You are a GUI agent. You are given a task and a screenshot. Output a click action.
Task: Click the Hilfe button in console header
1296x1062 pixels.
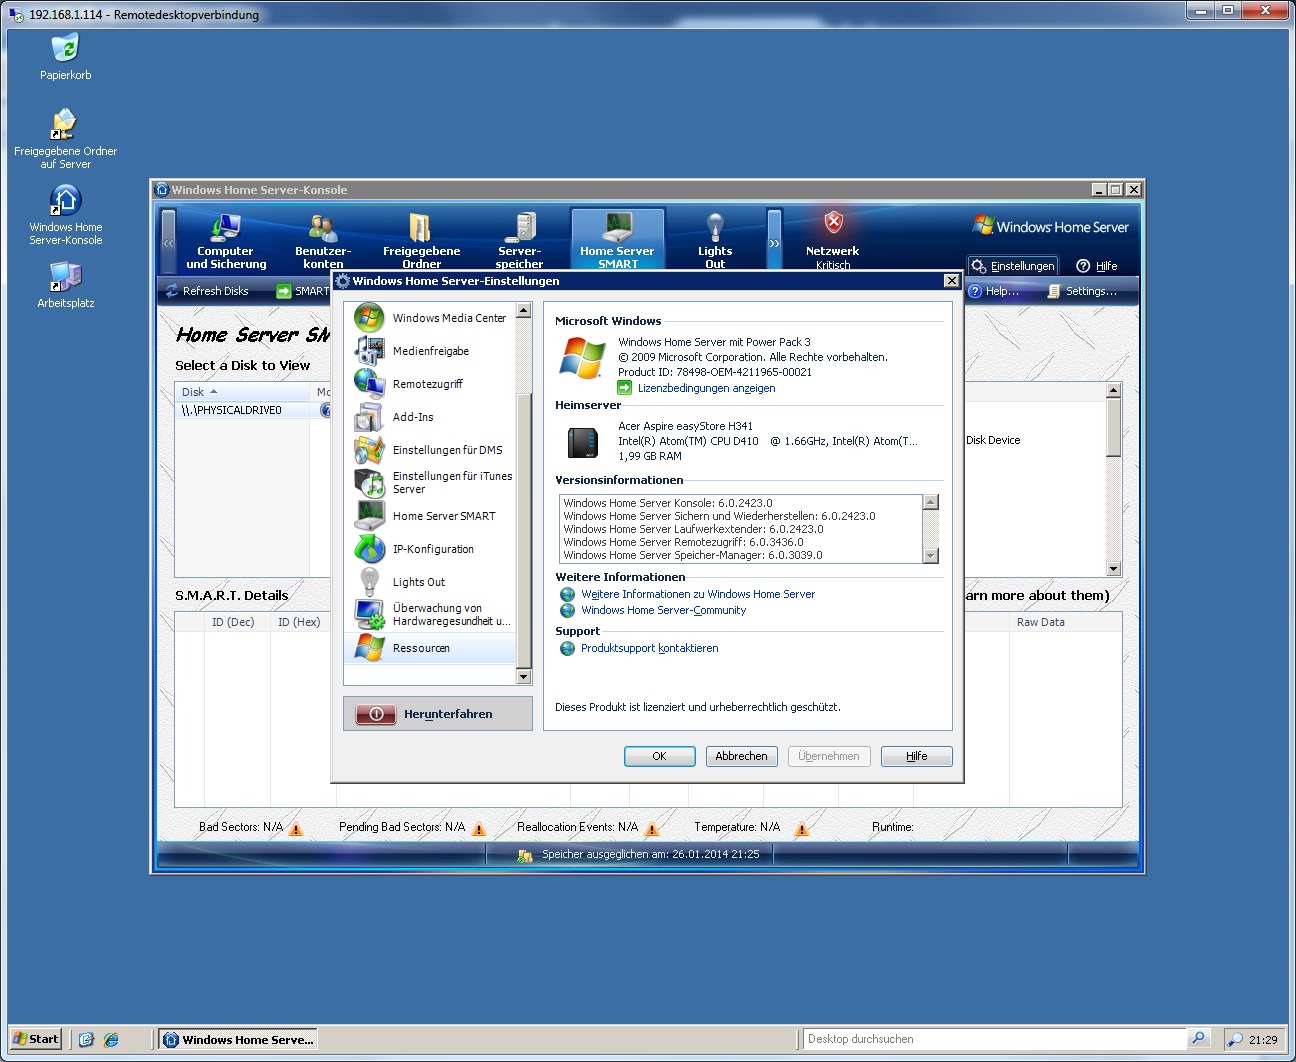[x=1097, y=266]
